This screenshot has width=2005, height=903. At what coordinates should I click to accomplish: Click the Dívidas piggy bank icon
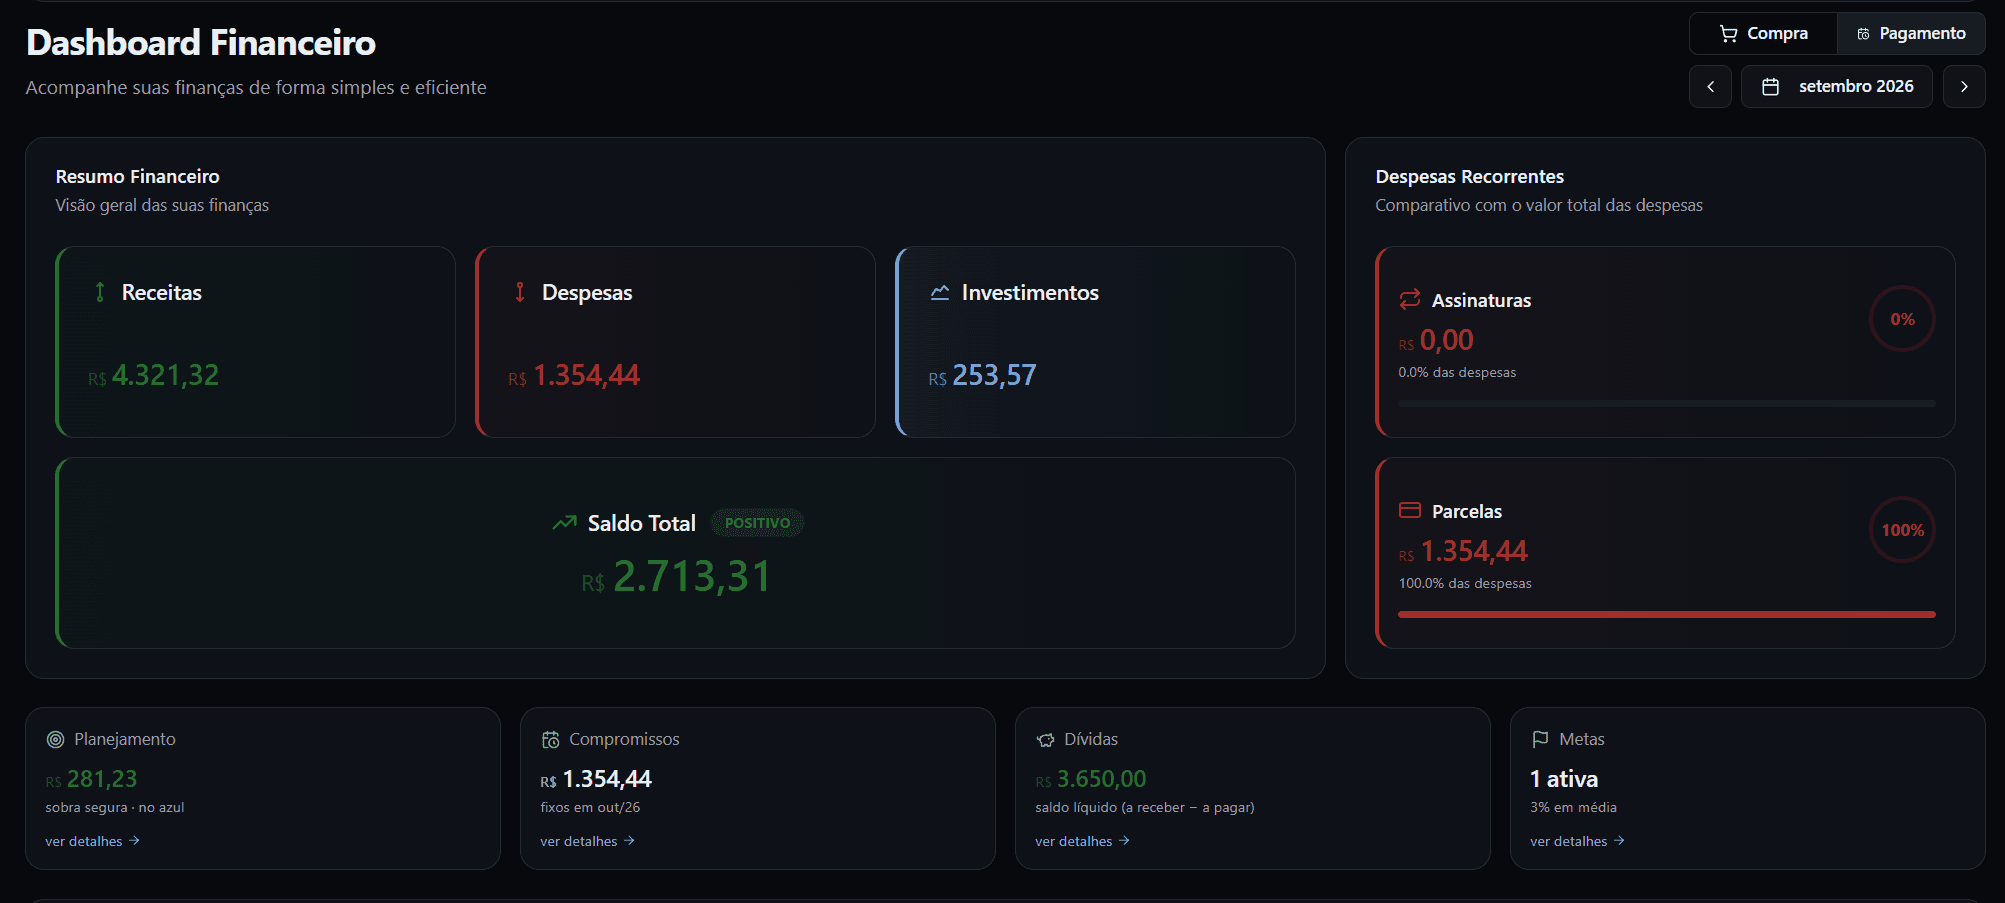pos(1045,740)
